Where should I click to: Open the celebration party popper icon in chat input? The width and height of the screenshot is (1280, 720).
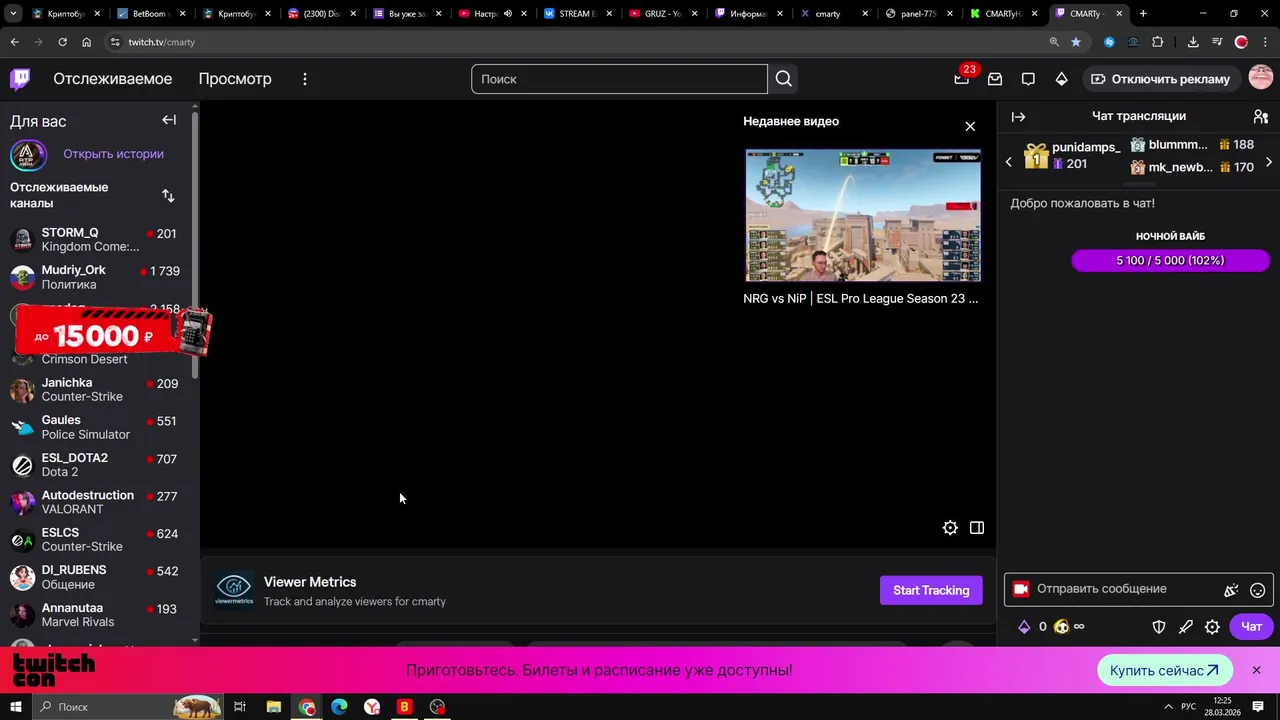tap(1231, 590)
